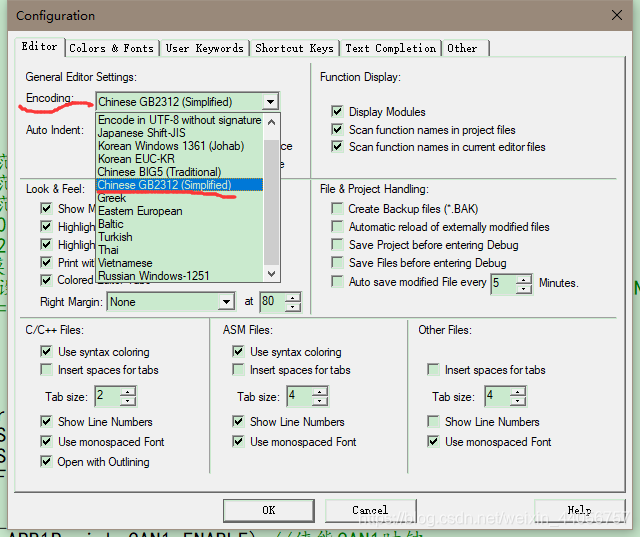Image resolution: width=640 pixels, height=537 pixels.
Task: Choose Thai encoding
Action: 180,250
